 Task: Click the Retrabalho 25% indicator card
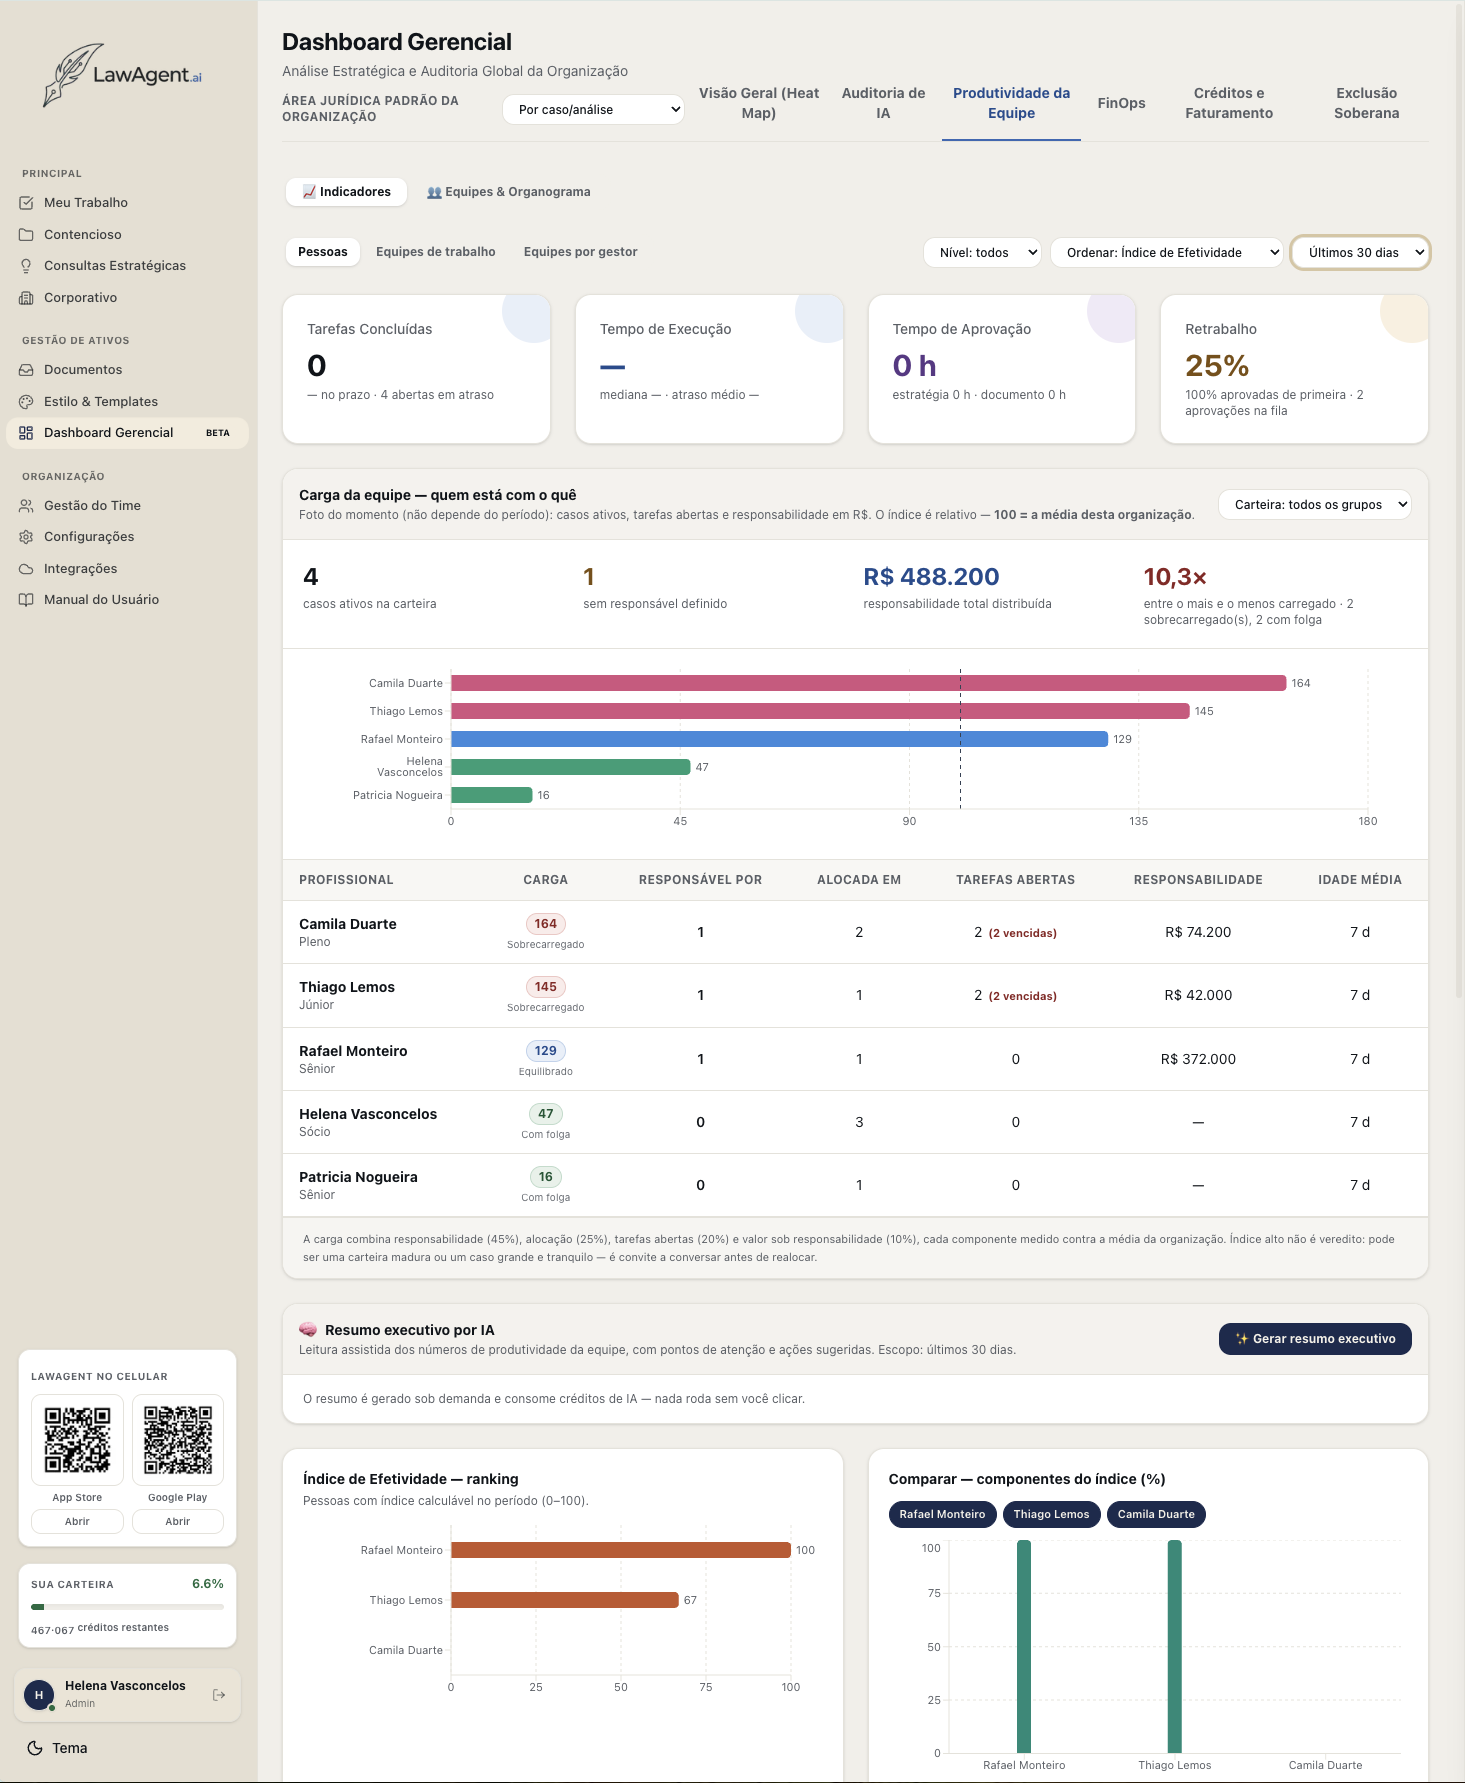(1294, 368)
